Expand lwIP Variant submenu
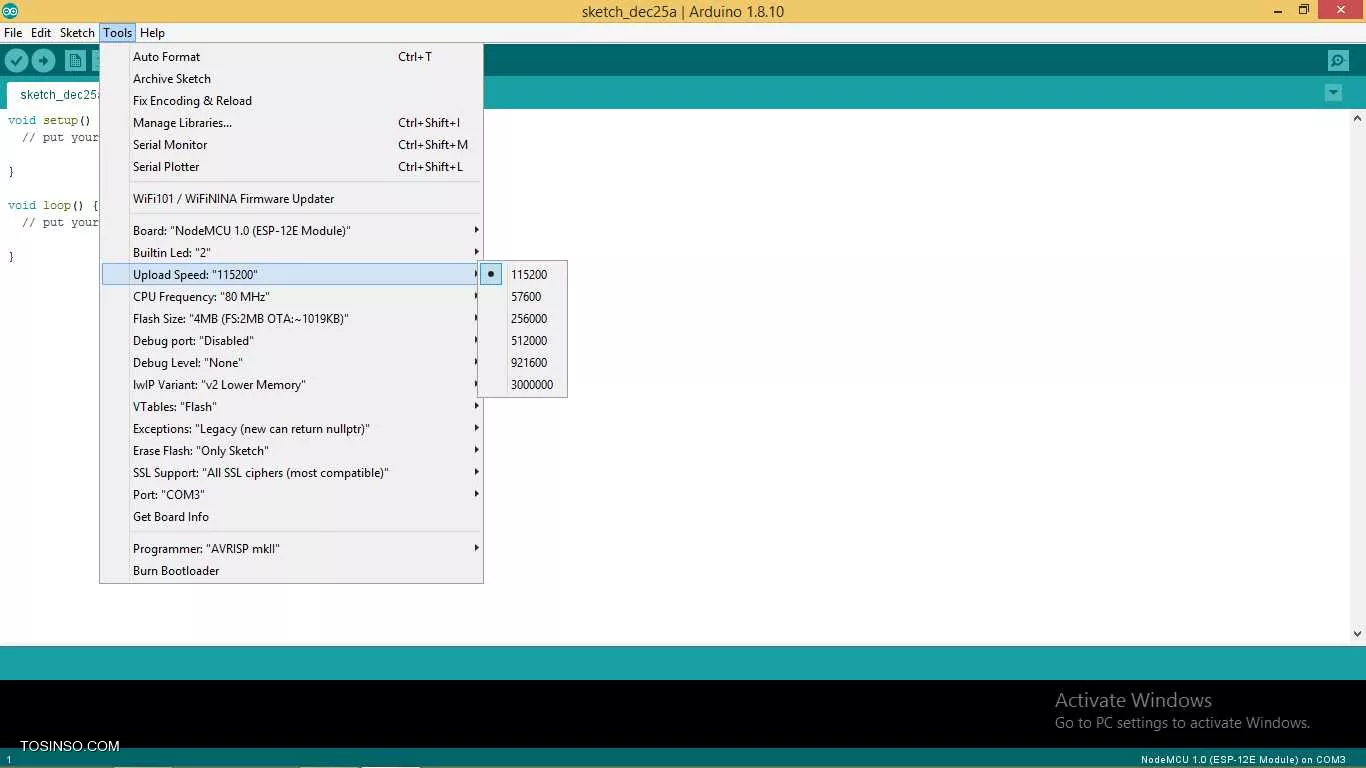This screenshot has width=1366, height=768. (x=292, y=385)
